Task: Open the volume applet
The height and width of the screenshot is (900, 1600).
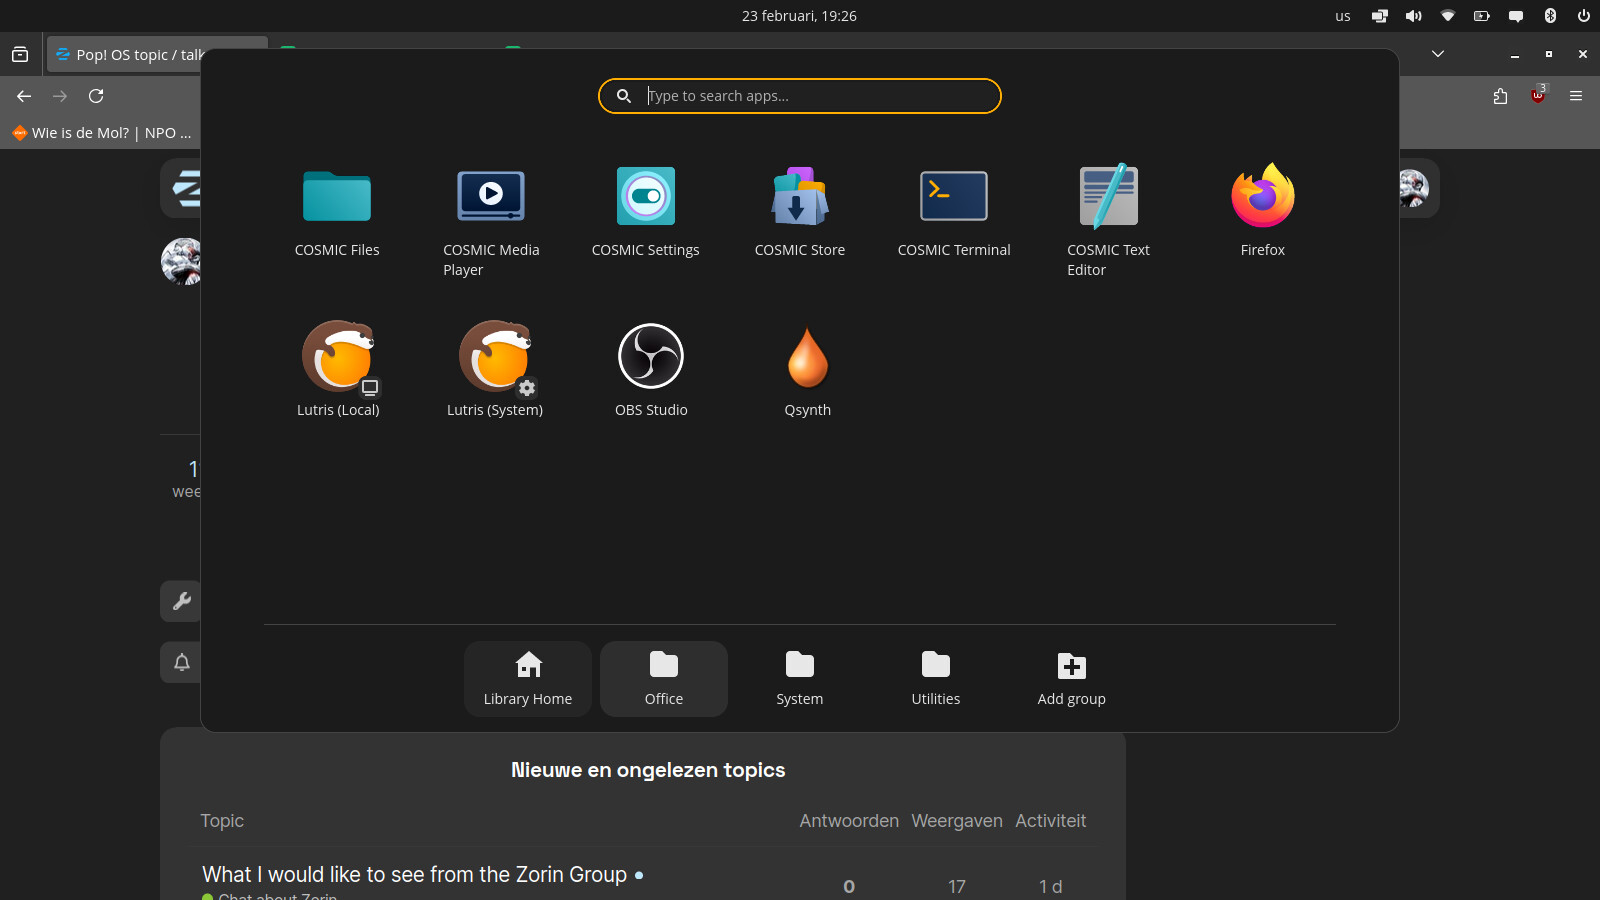Action: (x=1413, y=16)
